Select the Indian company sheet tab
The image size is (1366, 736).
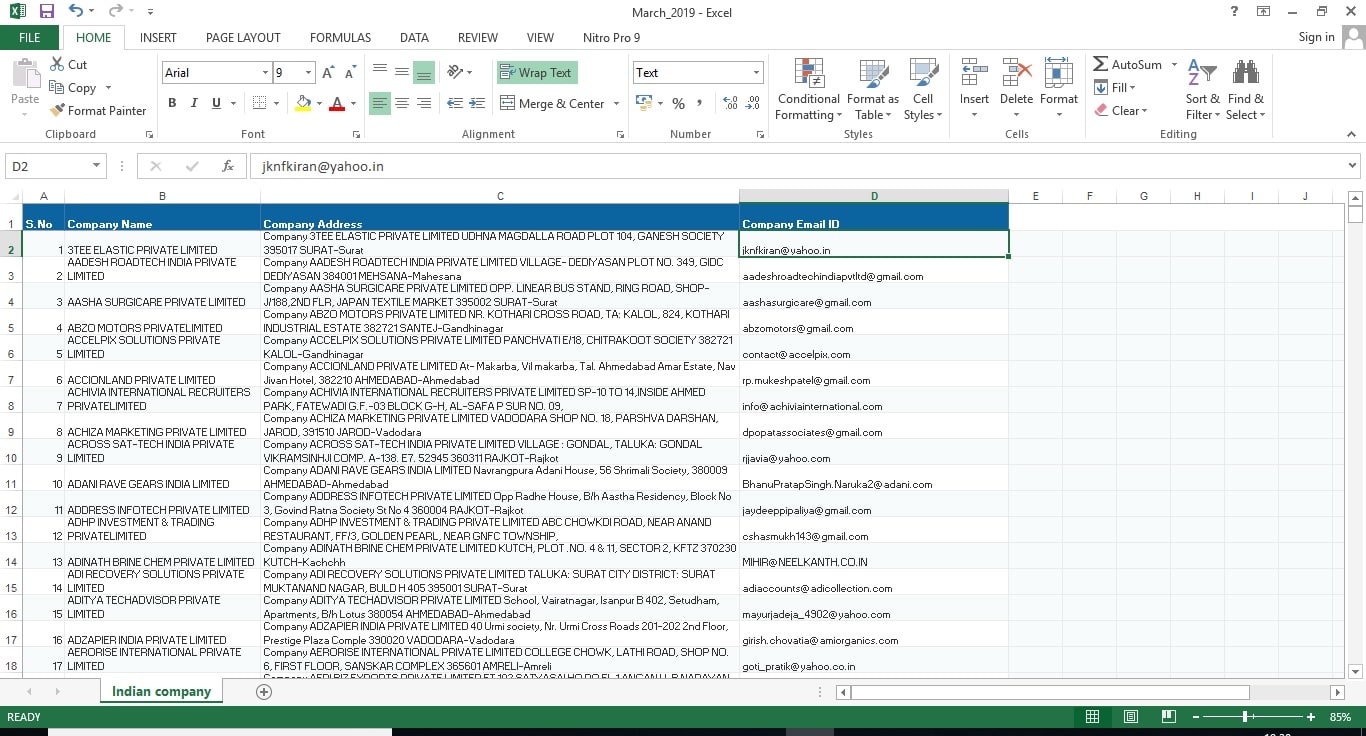tap(160, 691)
